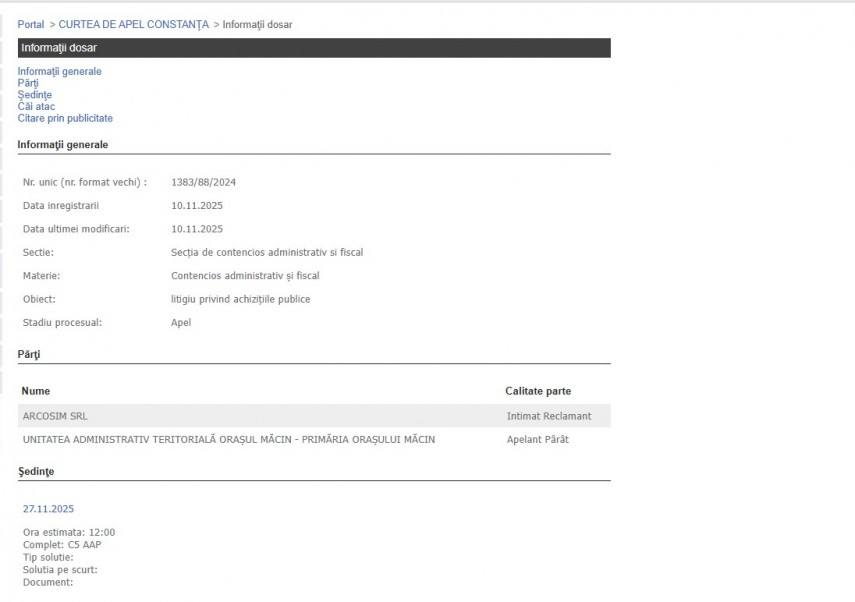This screenshot has height=602, width=855.
Task: Click the case number 1383/88/2024
Action: [x=203, y=182]
